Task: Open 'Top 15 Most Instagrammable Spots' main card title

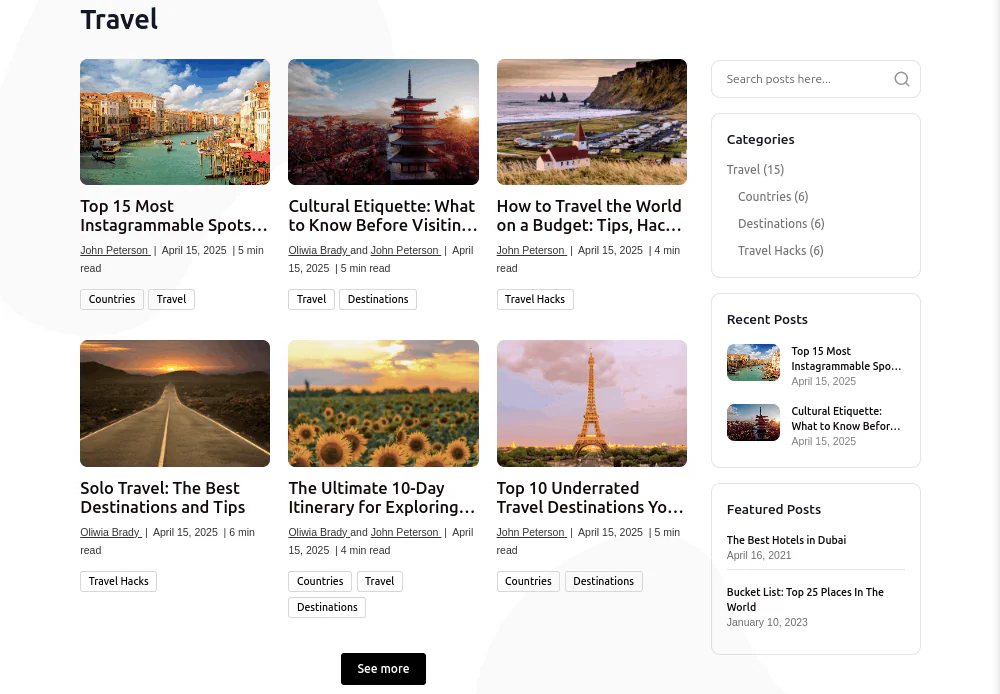Action: [173, 216]
